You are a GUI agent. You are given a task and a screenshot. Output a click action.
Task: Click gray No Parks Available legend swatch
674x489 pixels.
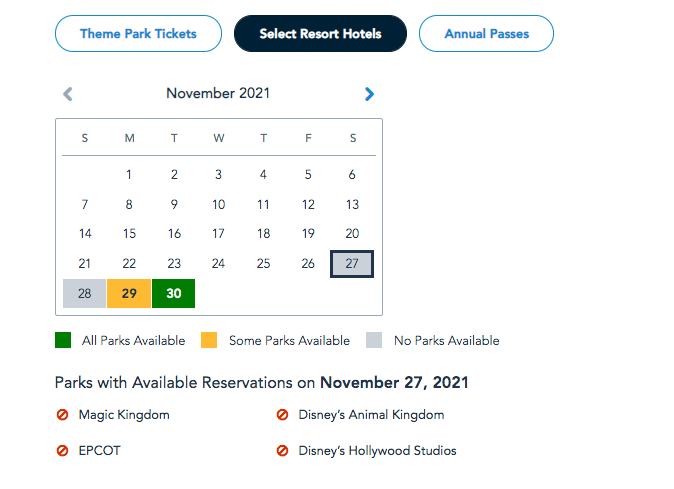pyautogui.click(x=374, y=340)
